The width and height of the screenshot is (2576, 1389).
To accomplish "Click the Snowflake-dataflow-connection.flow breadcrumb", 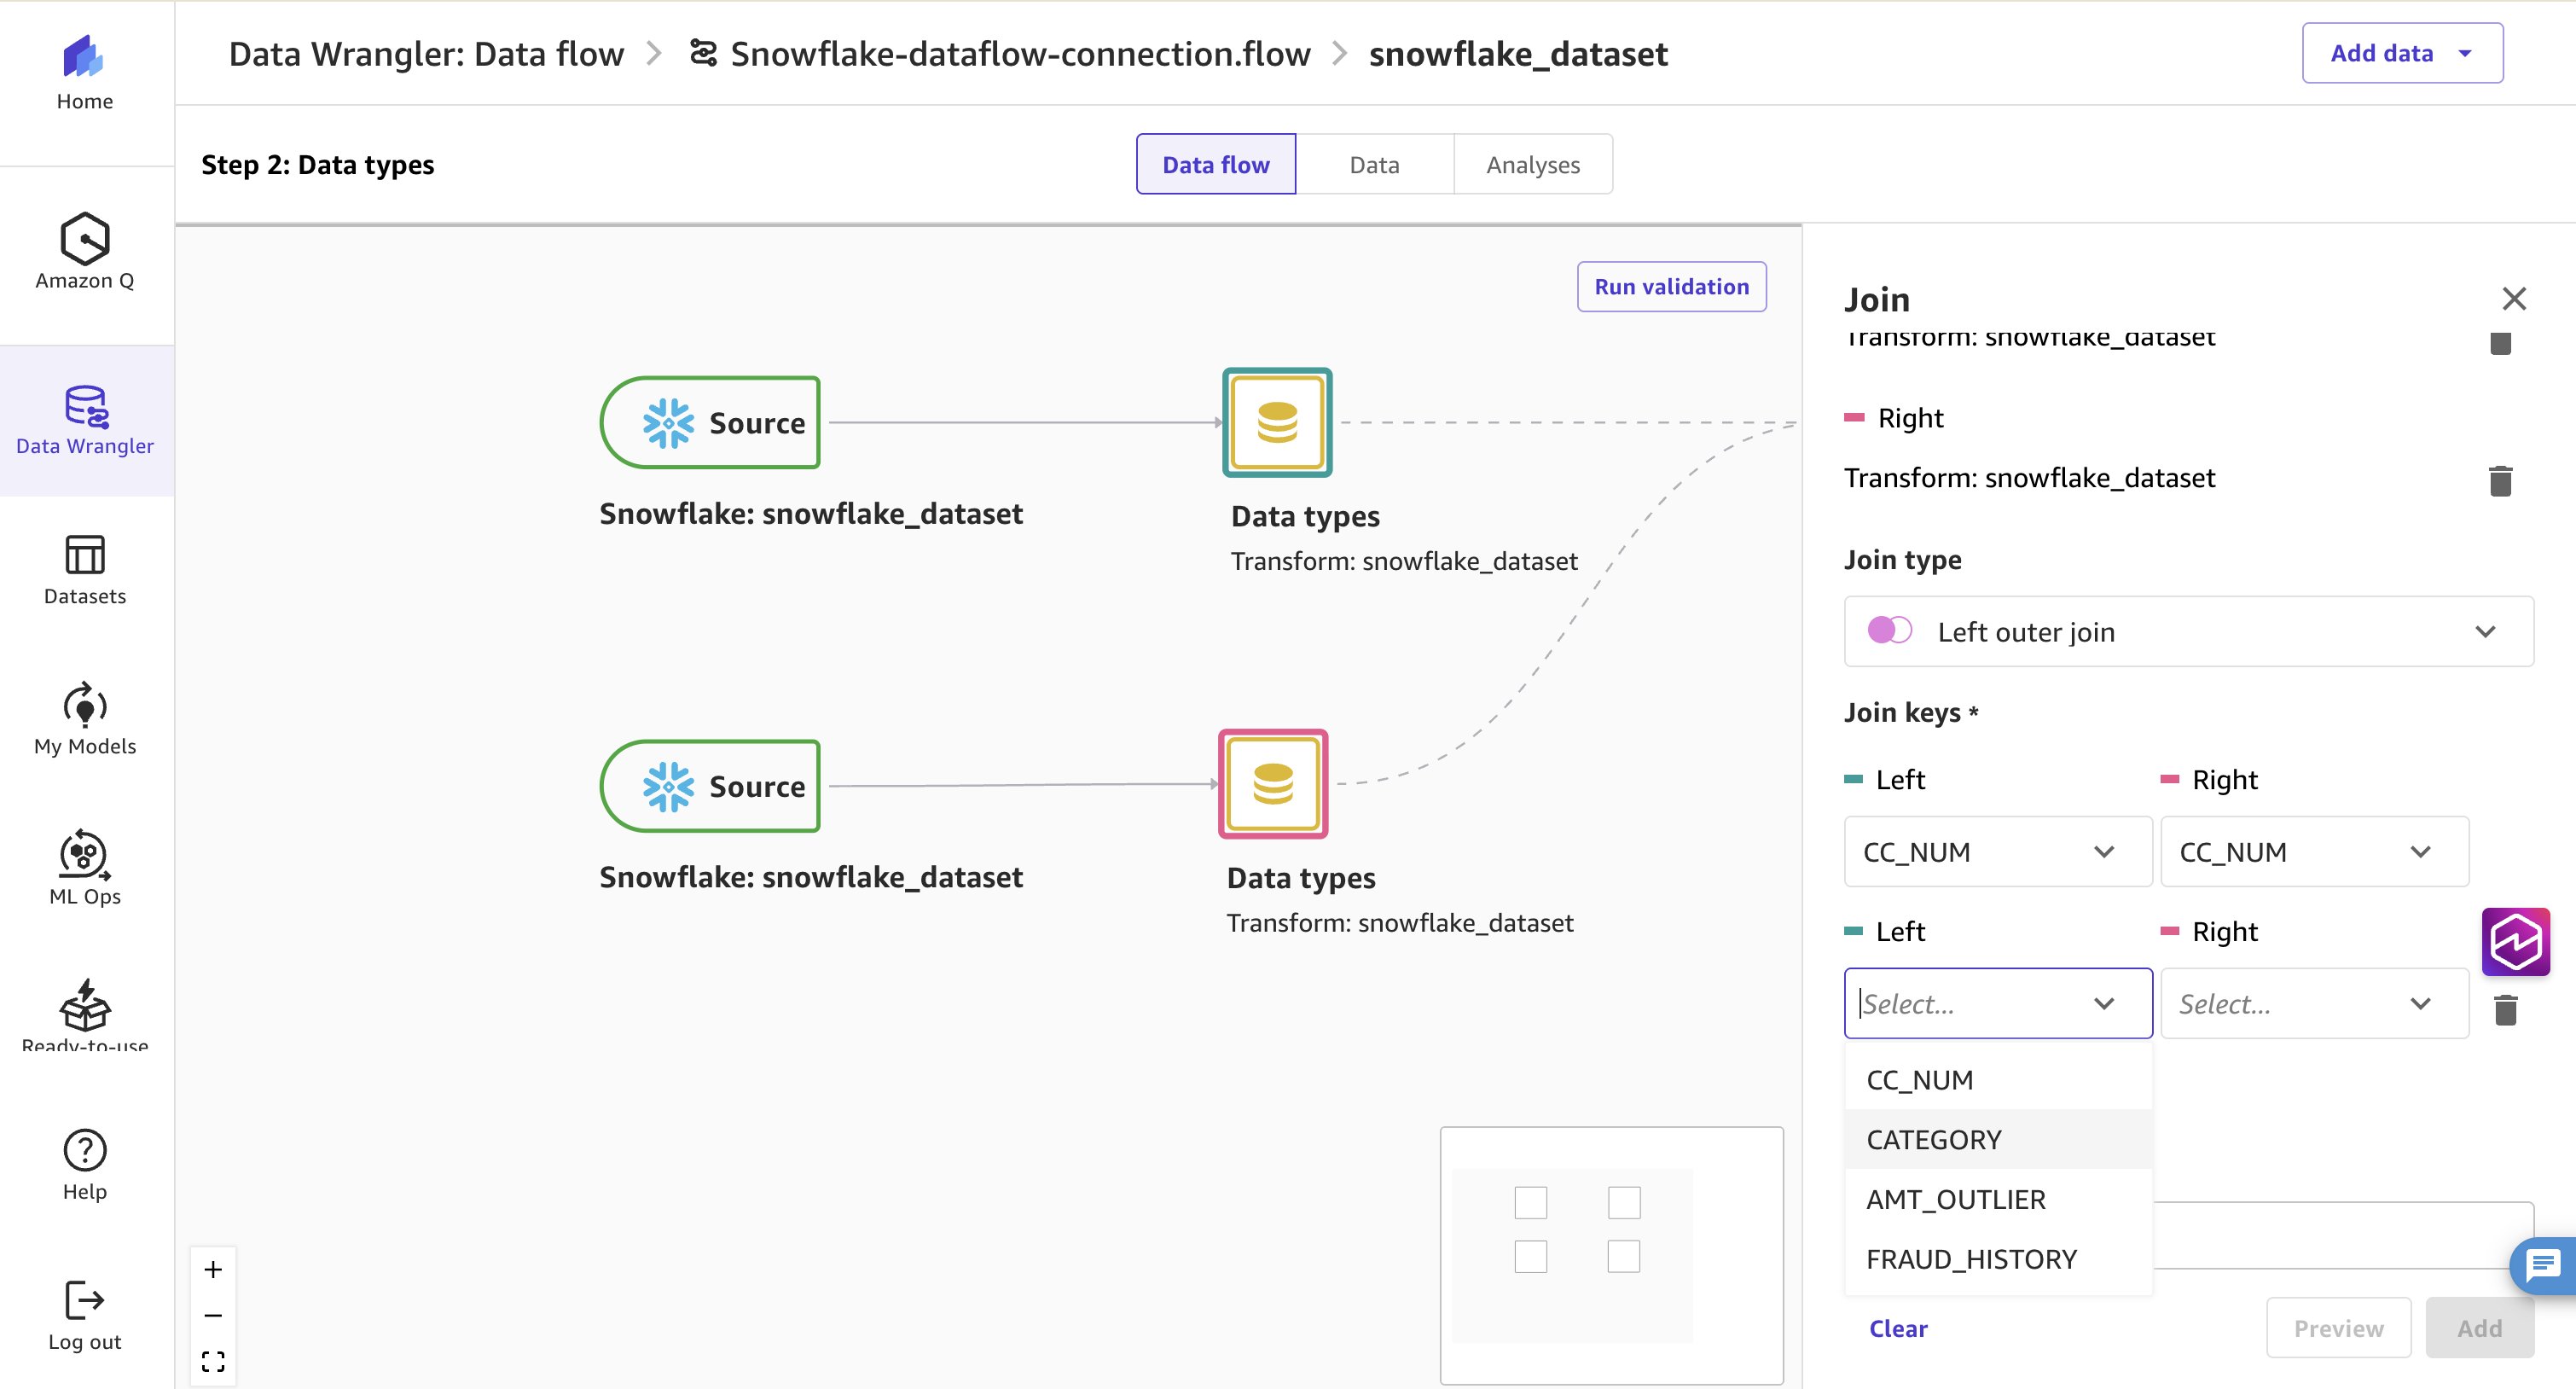I will [x=1020, y=53].
